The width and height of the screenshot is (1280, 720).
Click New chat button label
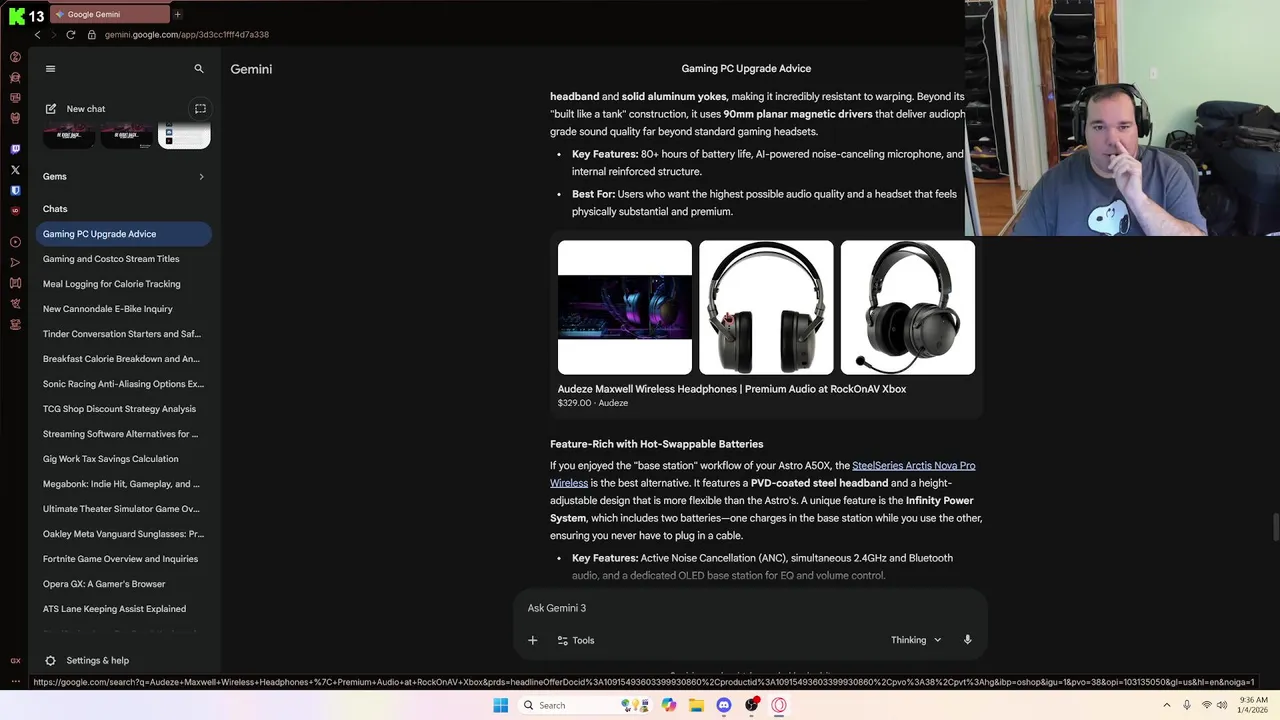86,109
